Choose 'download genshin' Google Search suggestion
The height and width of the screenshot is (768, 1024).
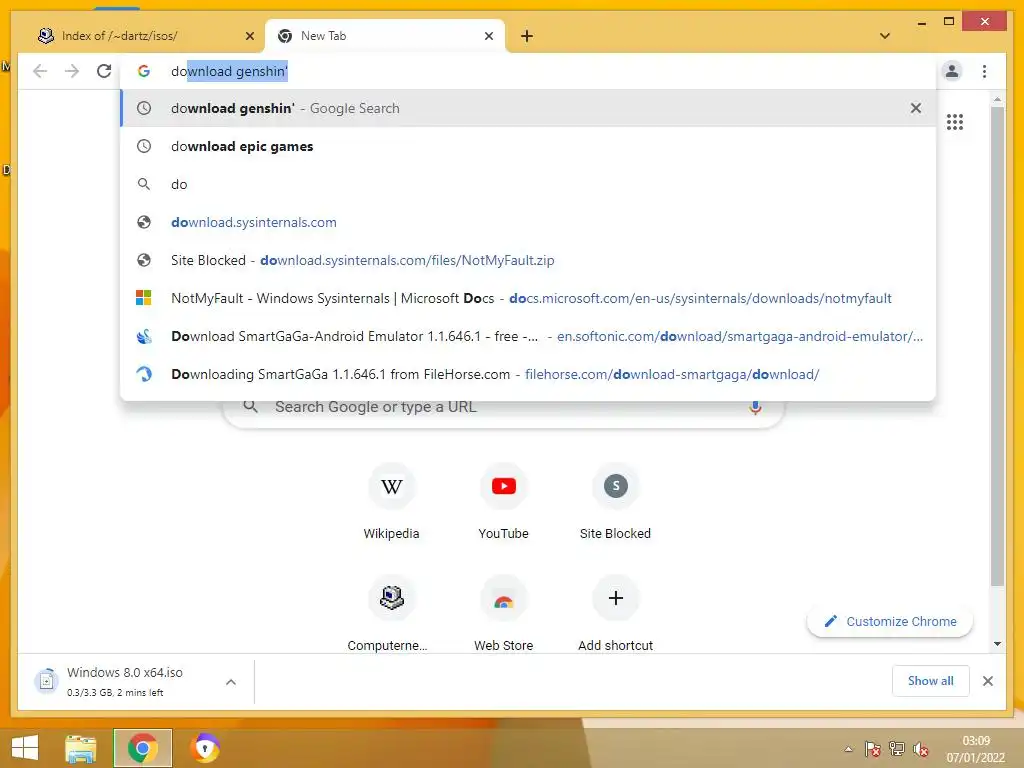pos(528,108)
